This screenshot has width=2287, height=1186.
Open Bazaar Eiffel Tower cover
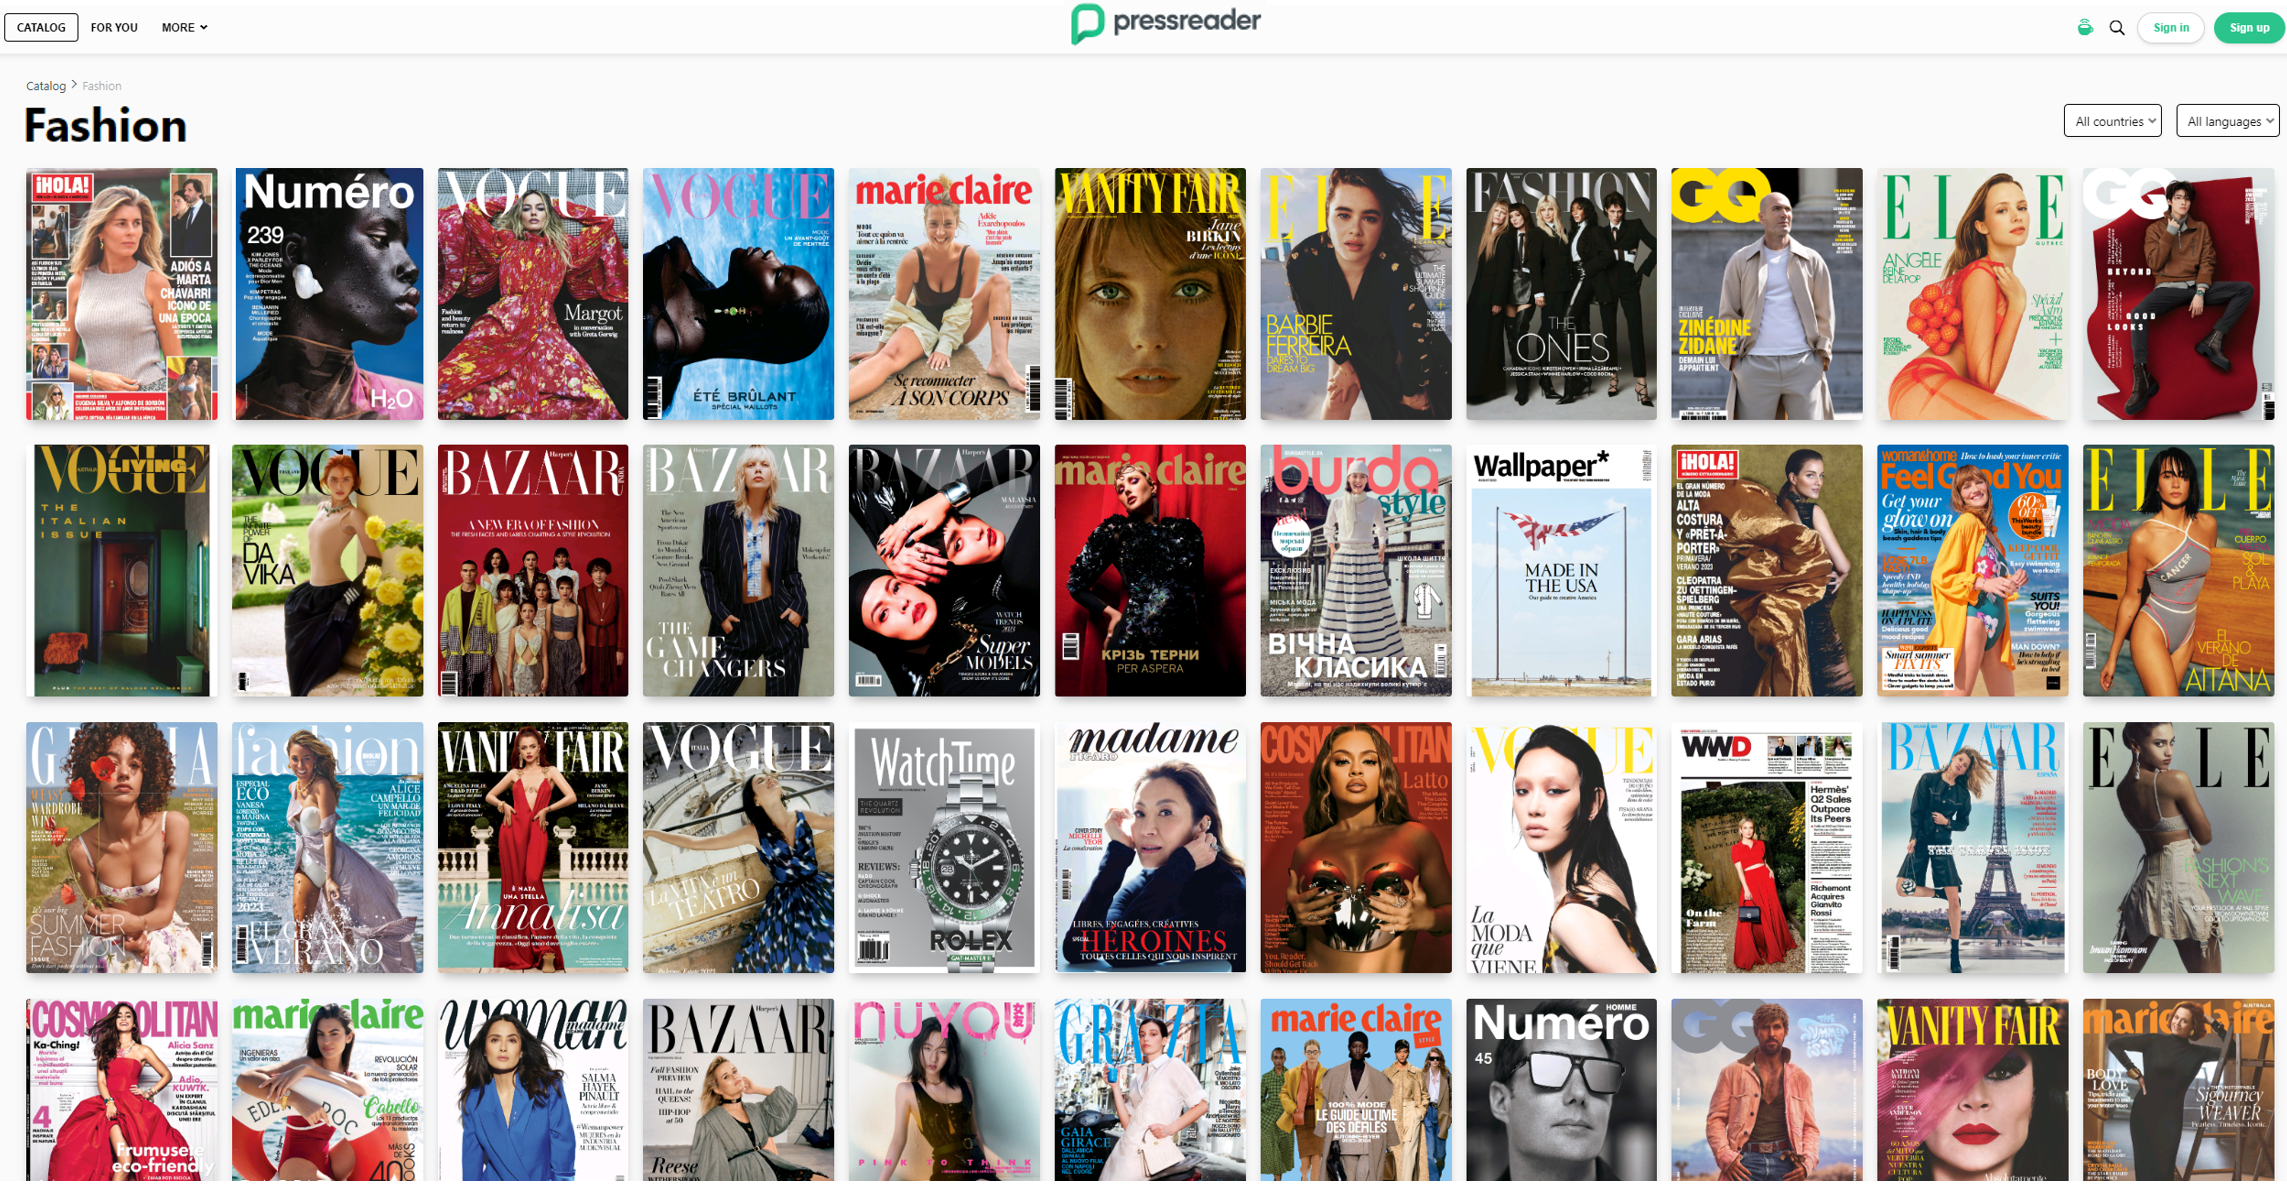1972,848
